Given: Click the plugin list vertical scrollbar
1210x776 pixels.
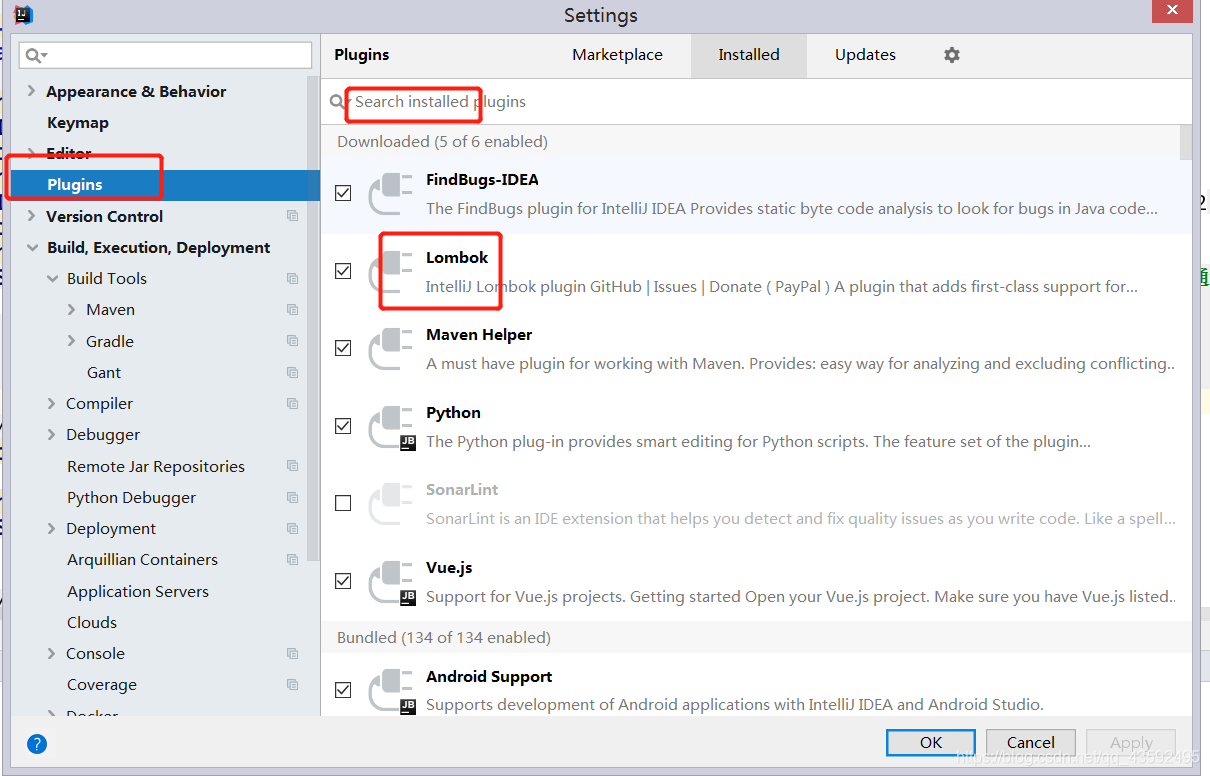Looking at the screenshot, I should click(x=1186, y=142).
